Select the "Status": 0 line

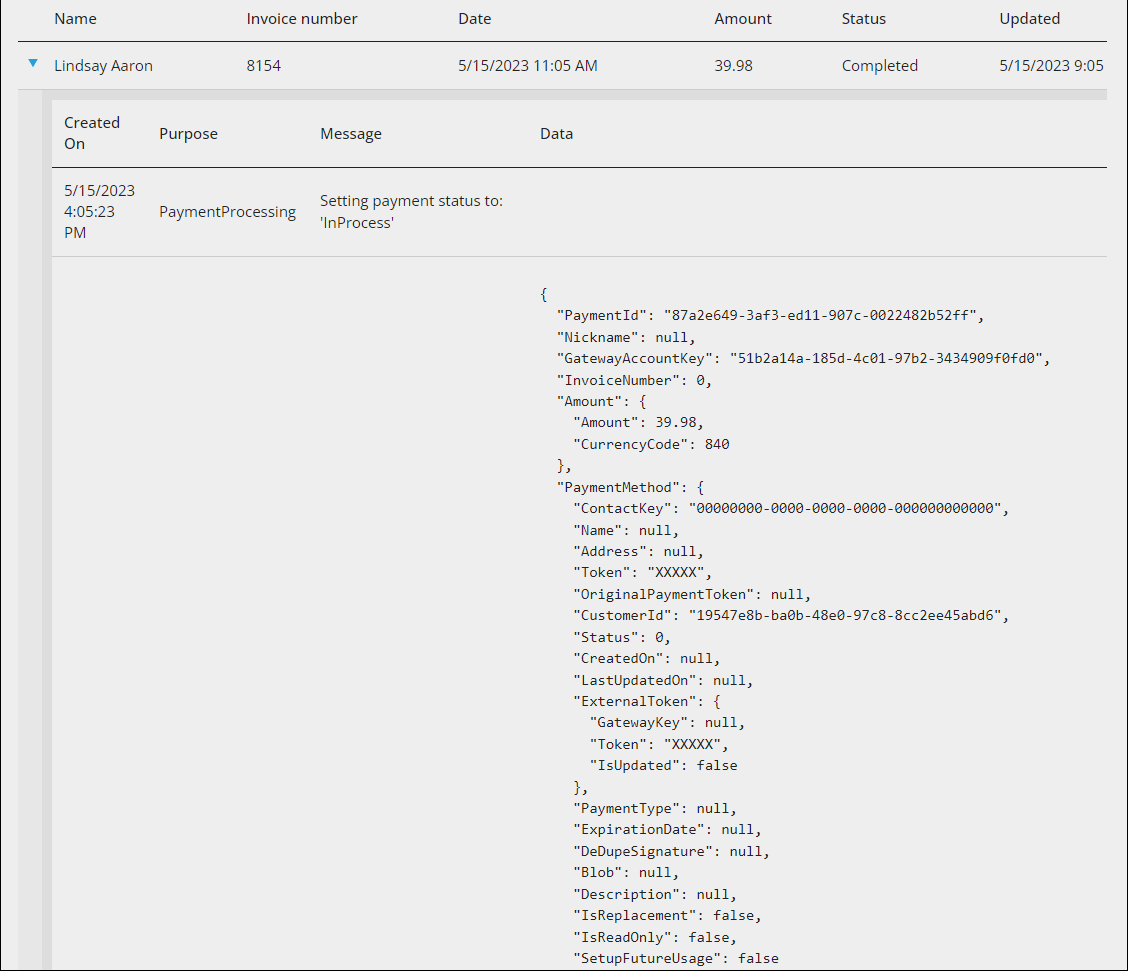click(622, 637)
